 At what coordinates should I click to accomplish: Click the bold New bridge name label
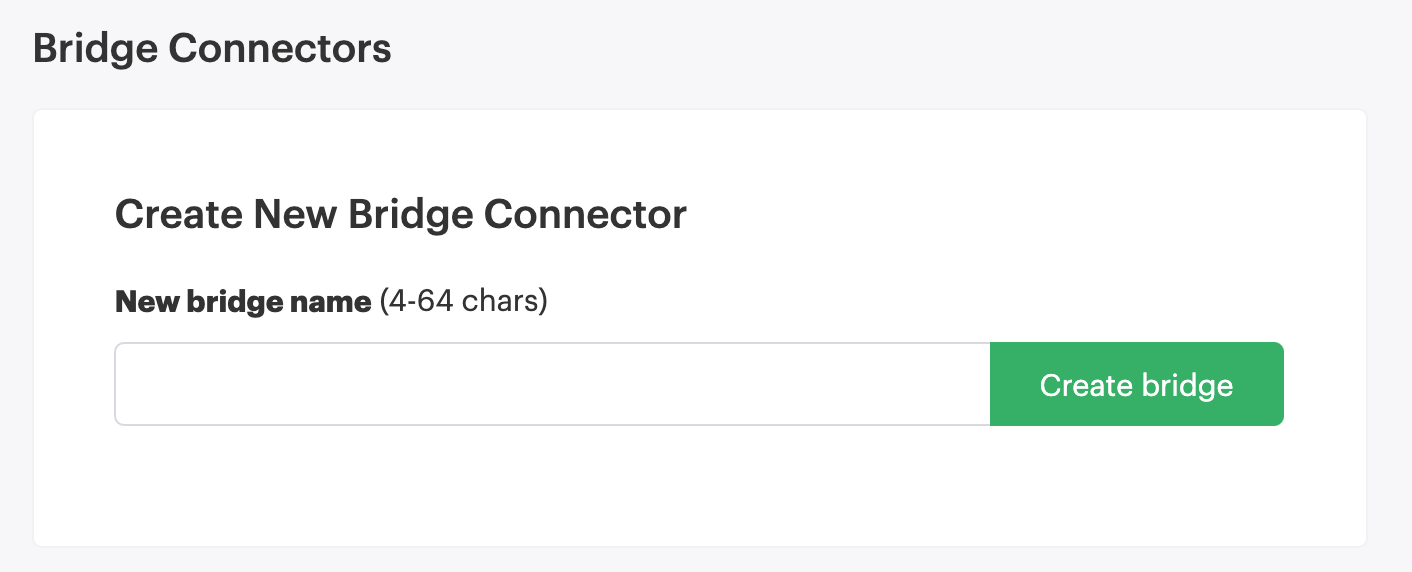tap(243, 301)
